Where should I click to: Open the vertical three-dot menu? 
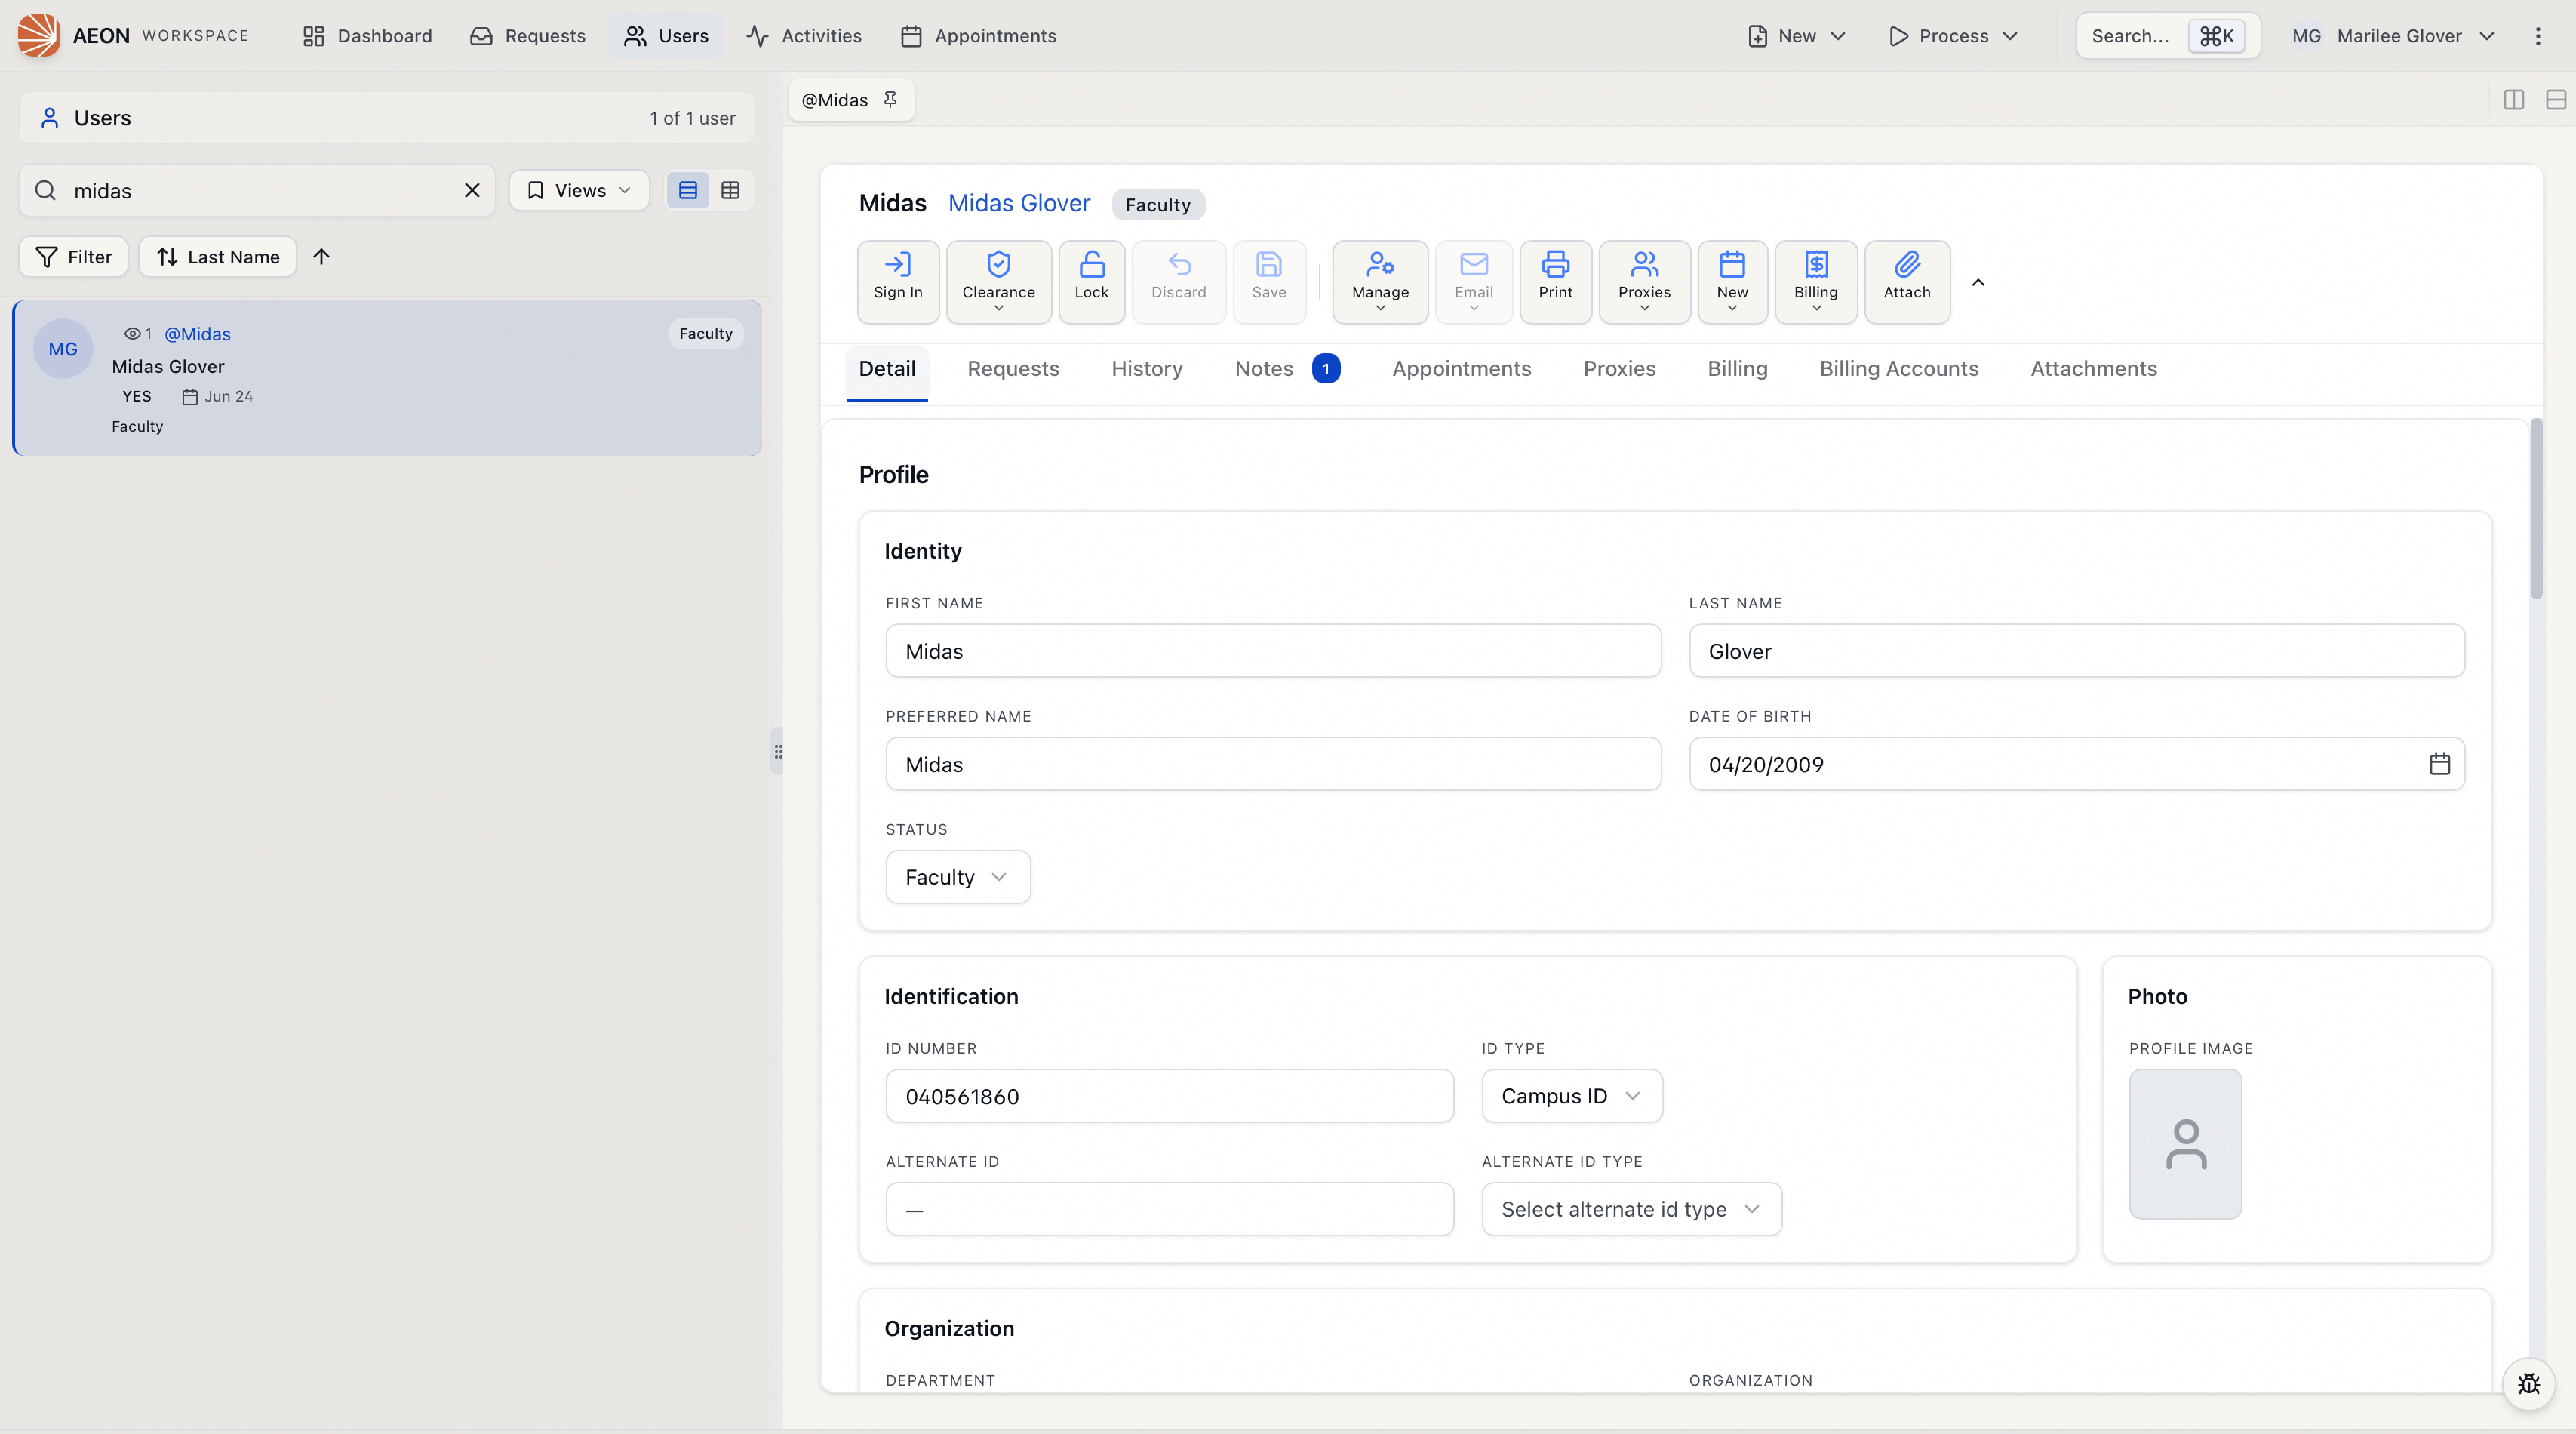pyautogui.click(x=2537, y=36)
